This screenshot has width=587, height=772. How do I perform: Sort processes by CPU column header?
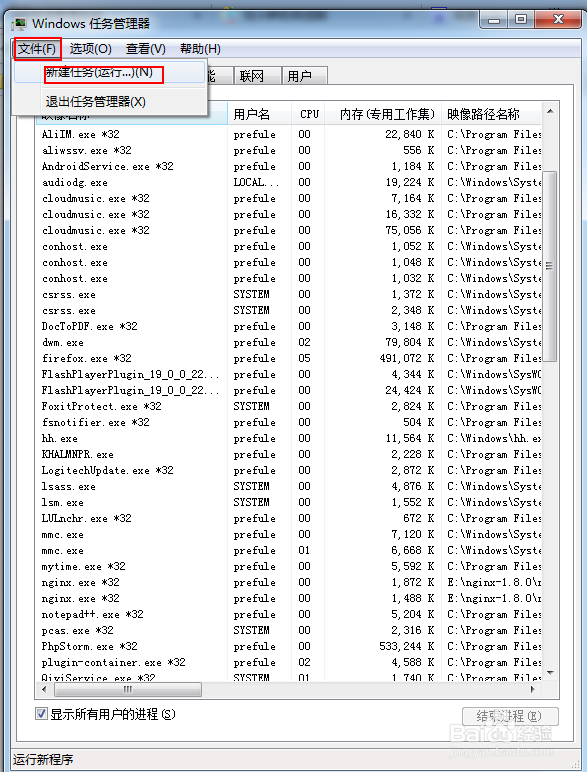tap(309, 114)
